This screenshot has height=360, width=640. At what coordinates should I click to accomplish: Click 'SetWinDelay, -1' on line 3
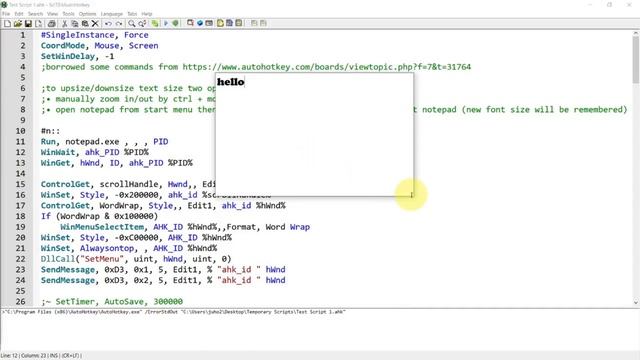tap(77, 56)
